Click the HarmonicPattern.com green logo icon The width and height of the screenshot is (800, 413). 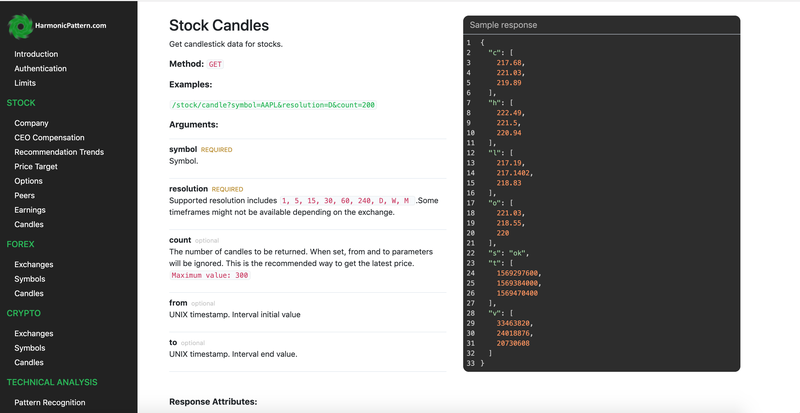coord(20,26)
